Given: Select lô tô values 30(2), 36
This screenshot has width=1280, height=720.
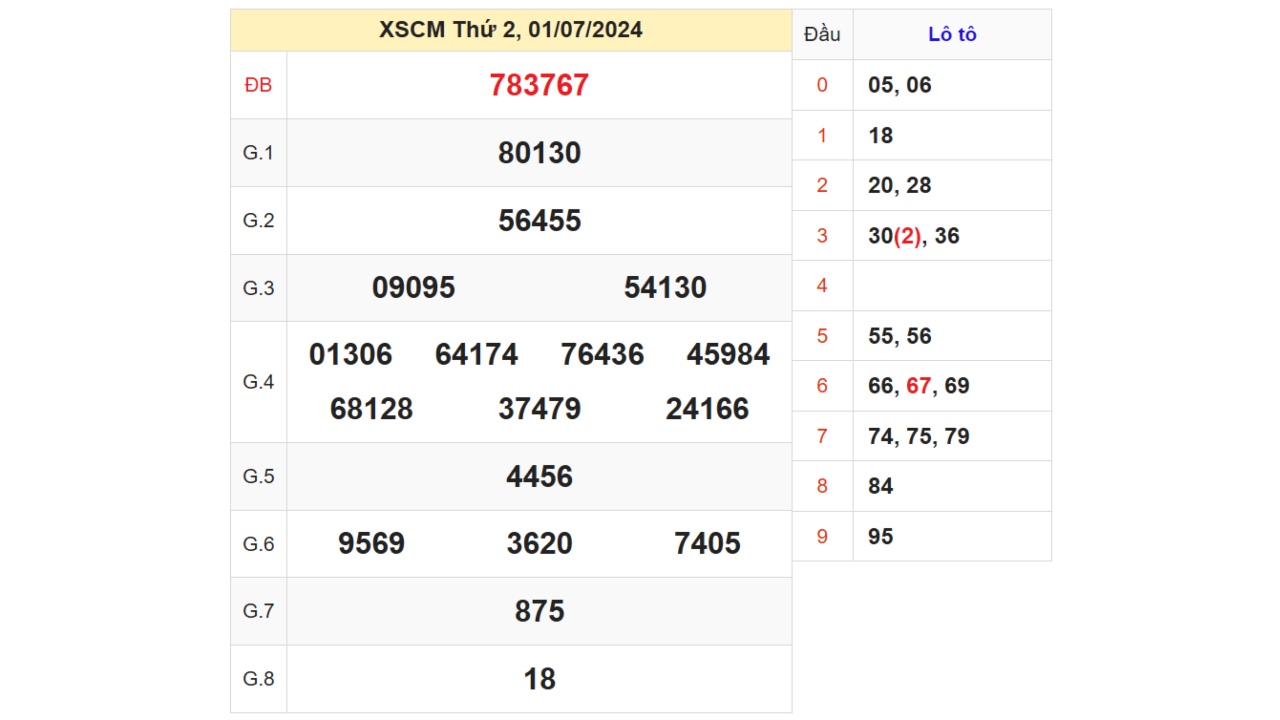Looking at the screenshot, I should click(x=914, y=237).
